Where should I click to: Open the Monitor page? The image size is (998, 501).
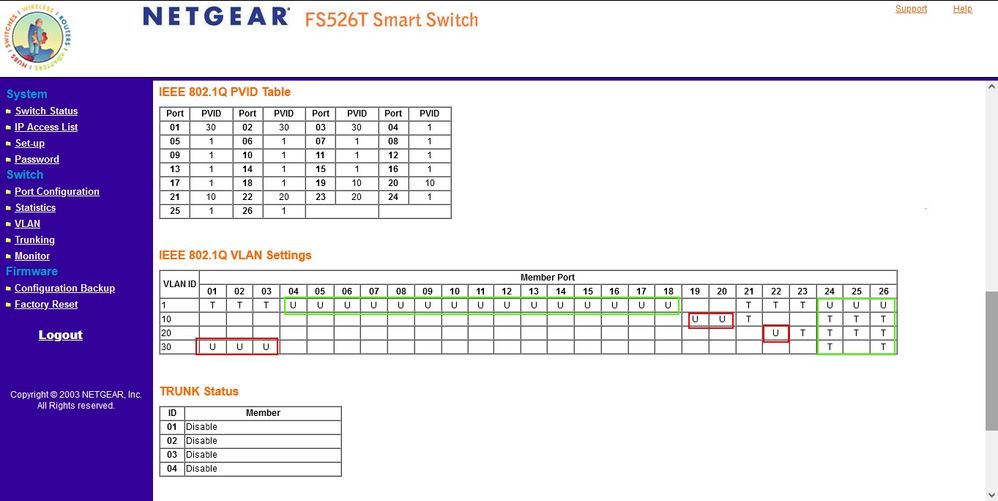(x=32, y=256)
